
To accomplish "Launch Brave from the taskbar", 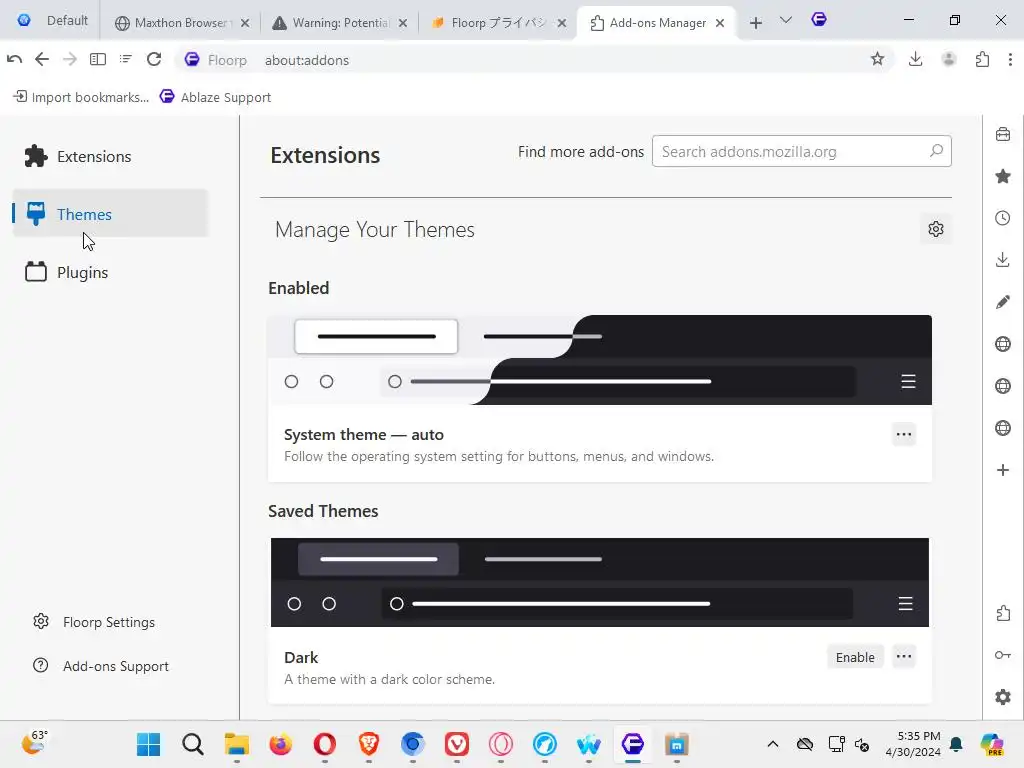I will (x=369, y=744).
